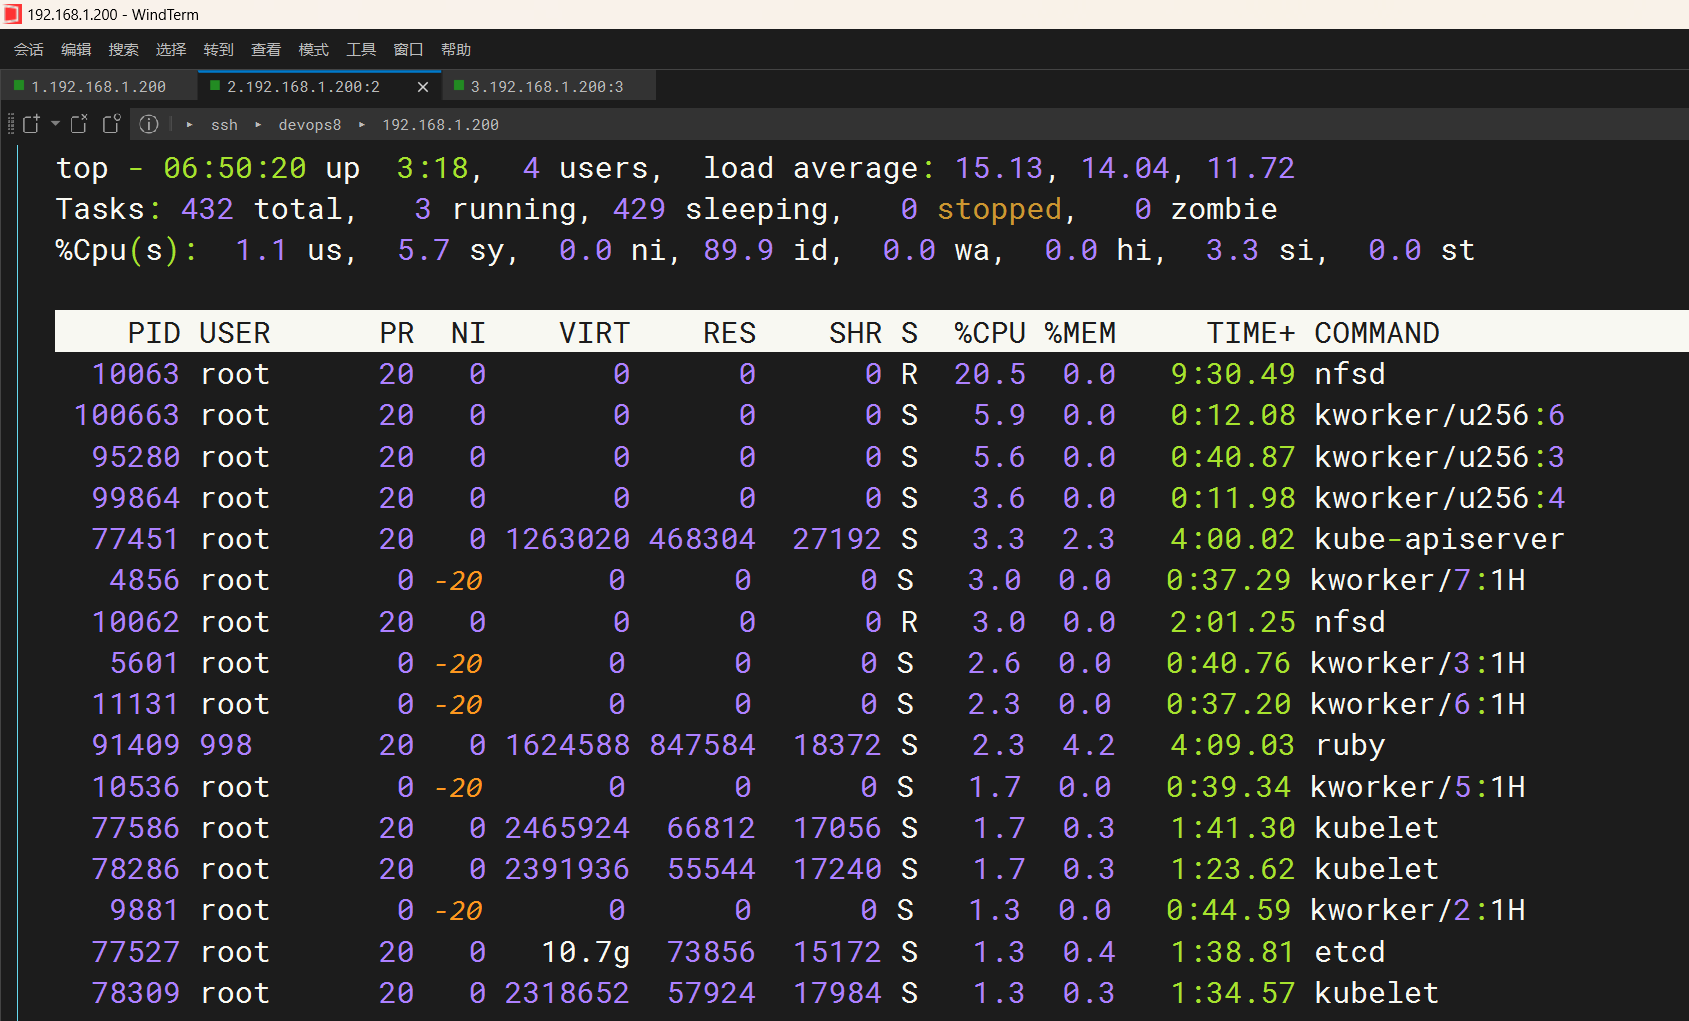Click the session info circle icon
Screen dimensions: 1689x1021
point(149,124)
